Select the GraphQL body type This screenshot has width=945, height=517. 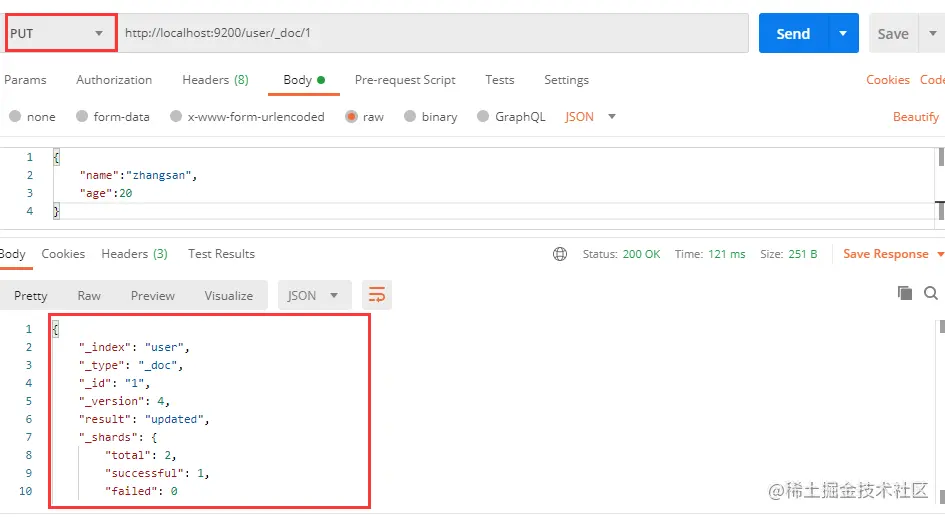click(511, 117)
